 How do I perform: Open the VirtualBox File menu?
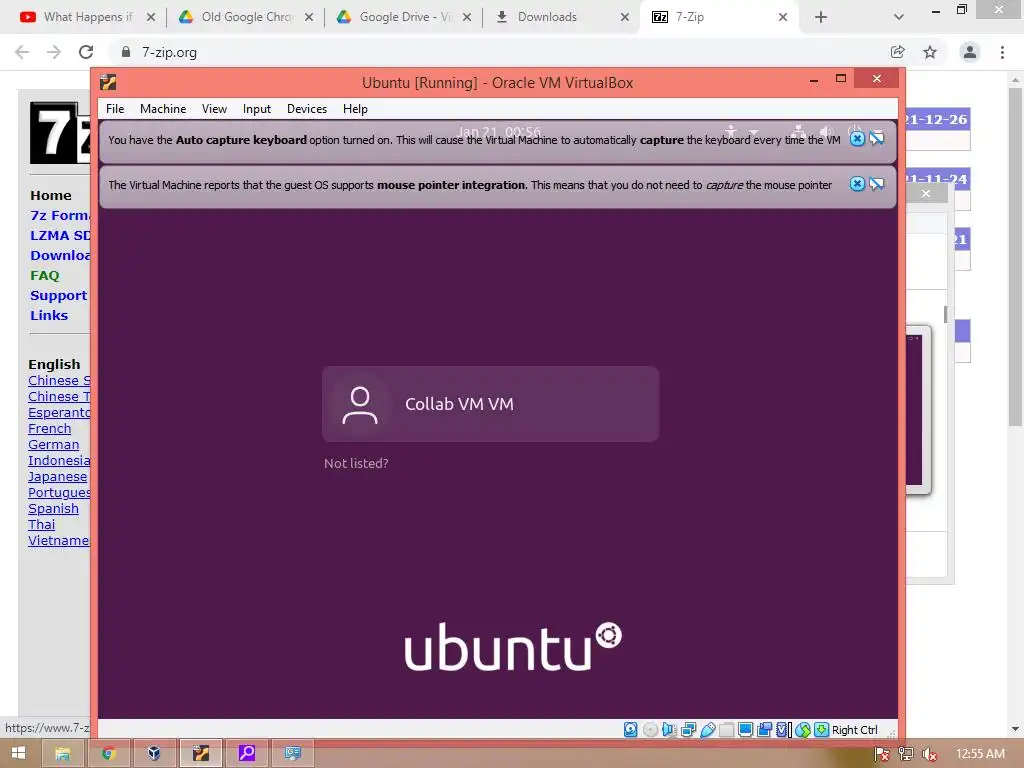click(x=115, y=109)
